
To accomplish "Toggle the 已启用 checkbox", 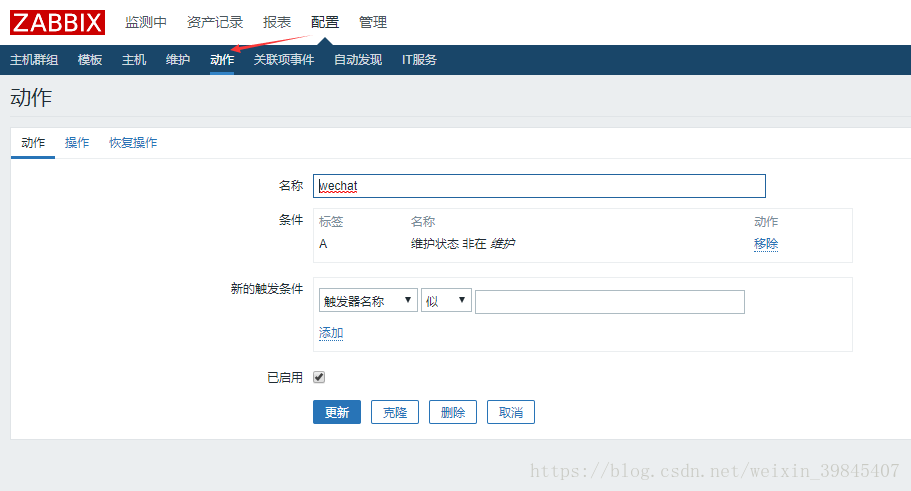I will click(x=319, y=377).
